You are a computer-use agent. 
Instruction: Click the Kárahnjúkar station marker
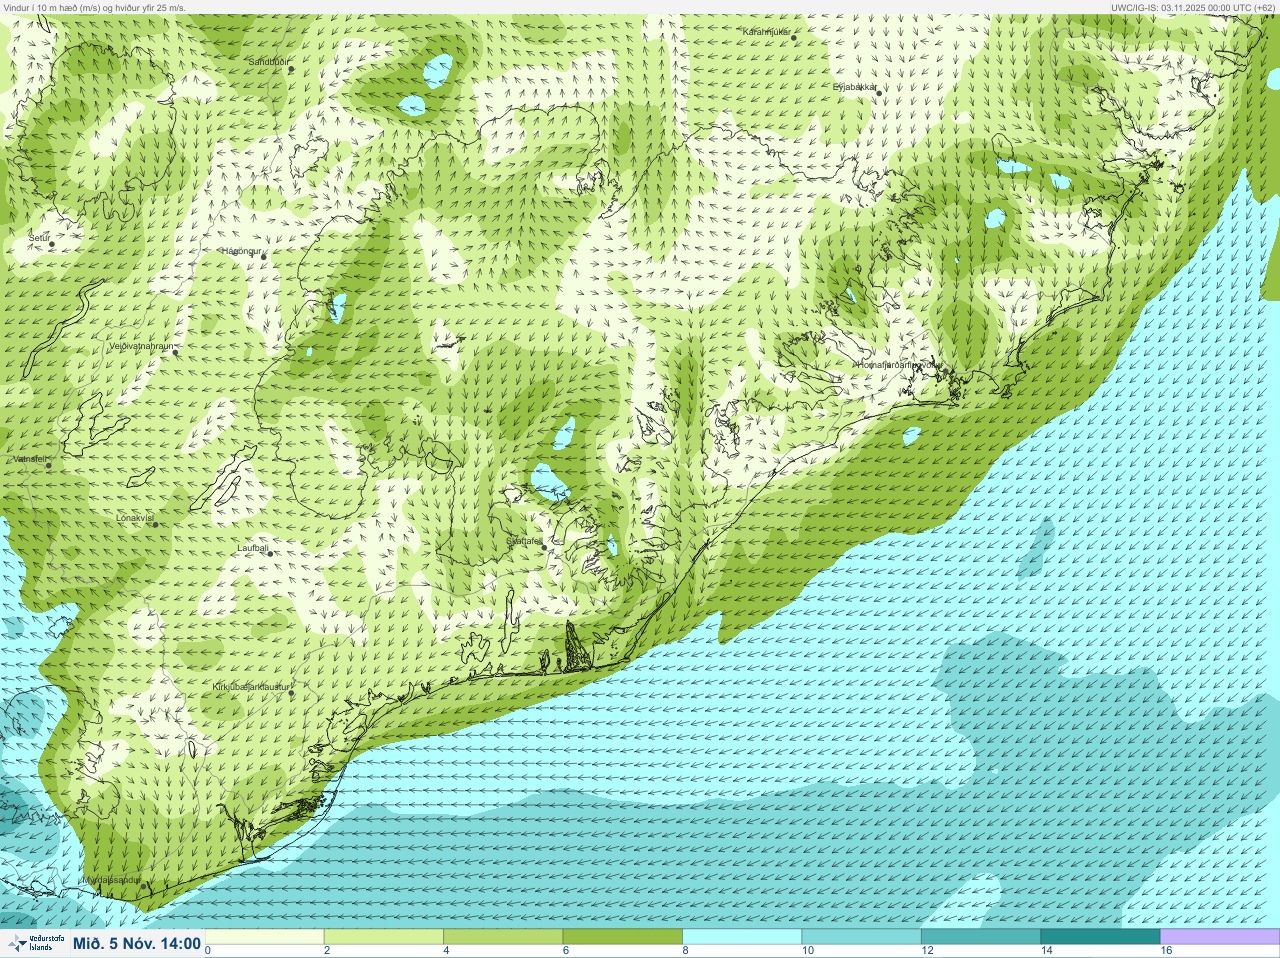coord(795,39)
